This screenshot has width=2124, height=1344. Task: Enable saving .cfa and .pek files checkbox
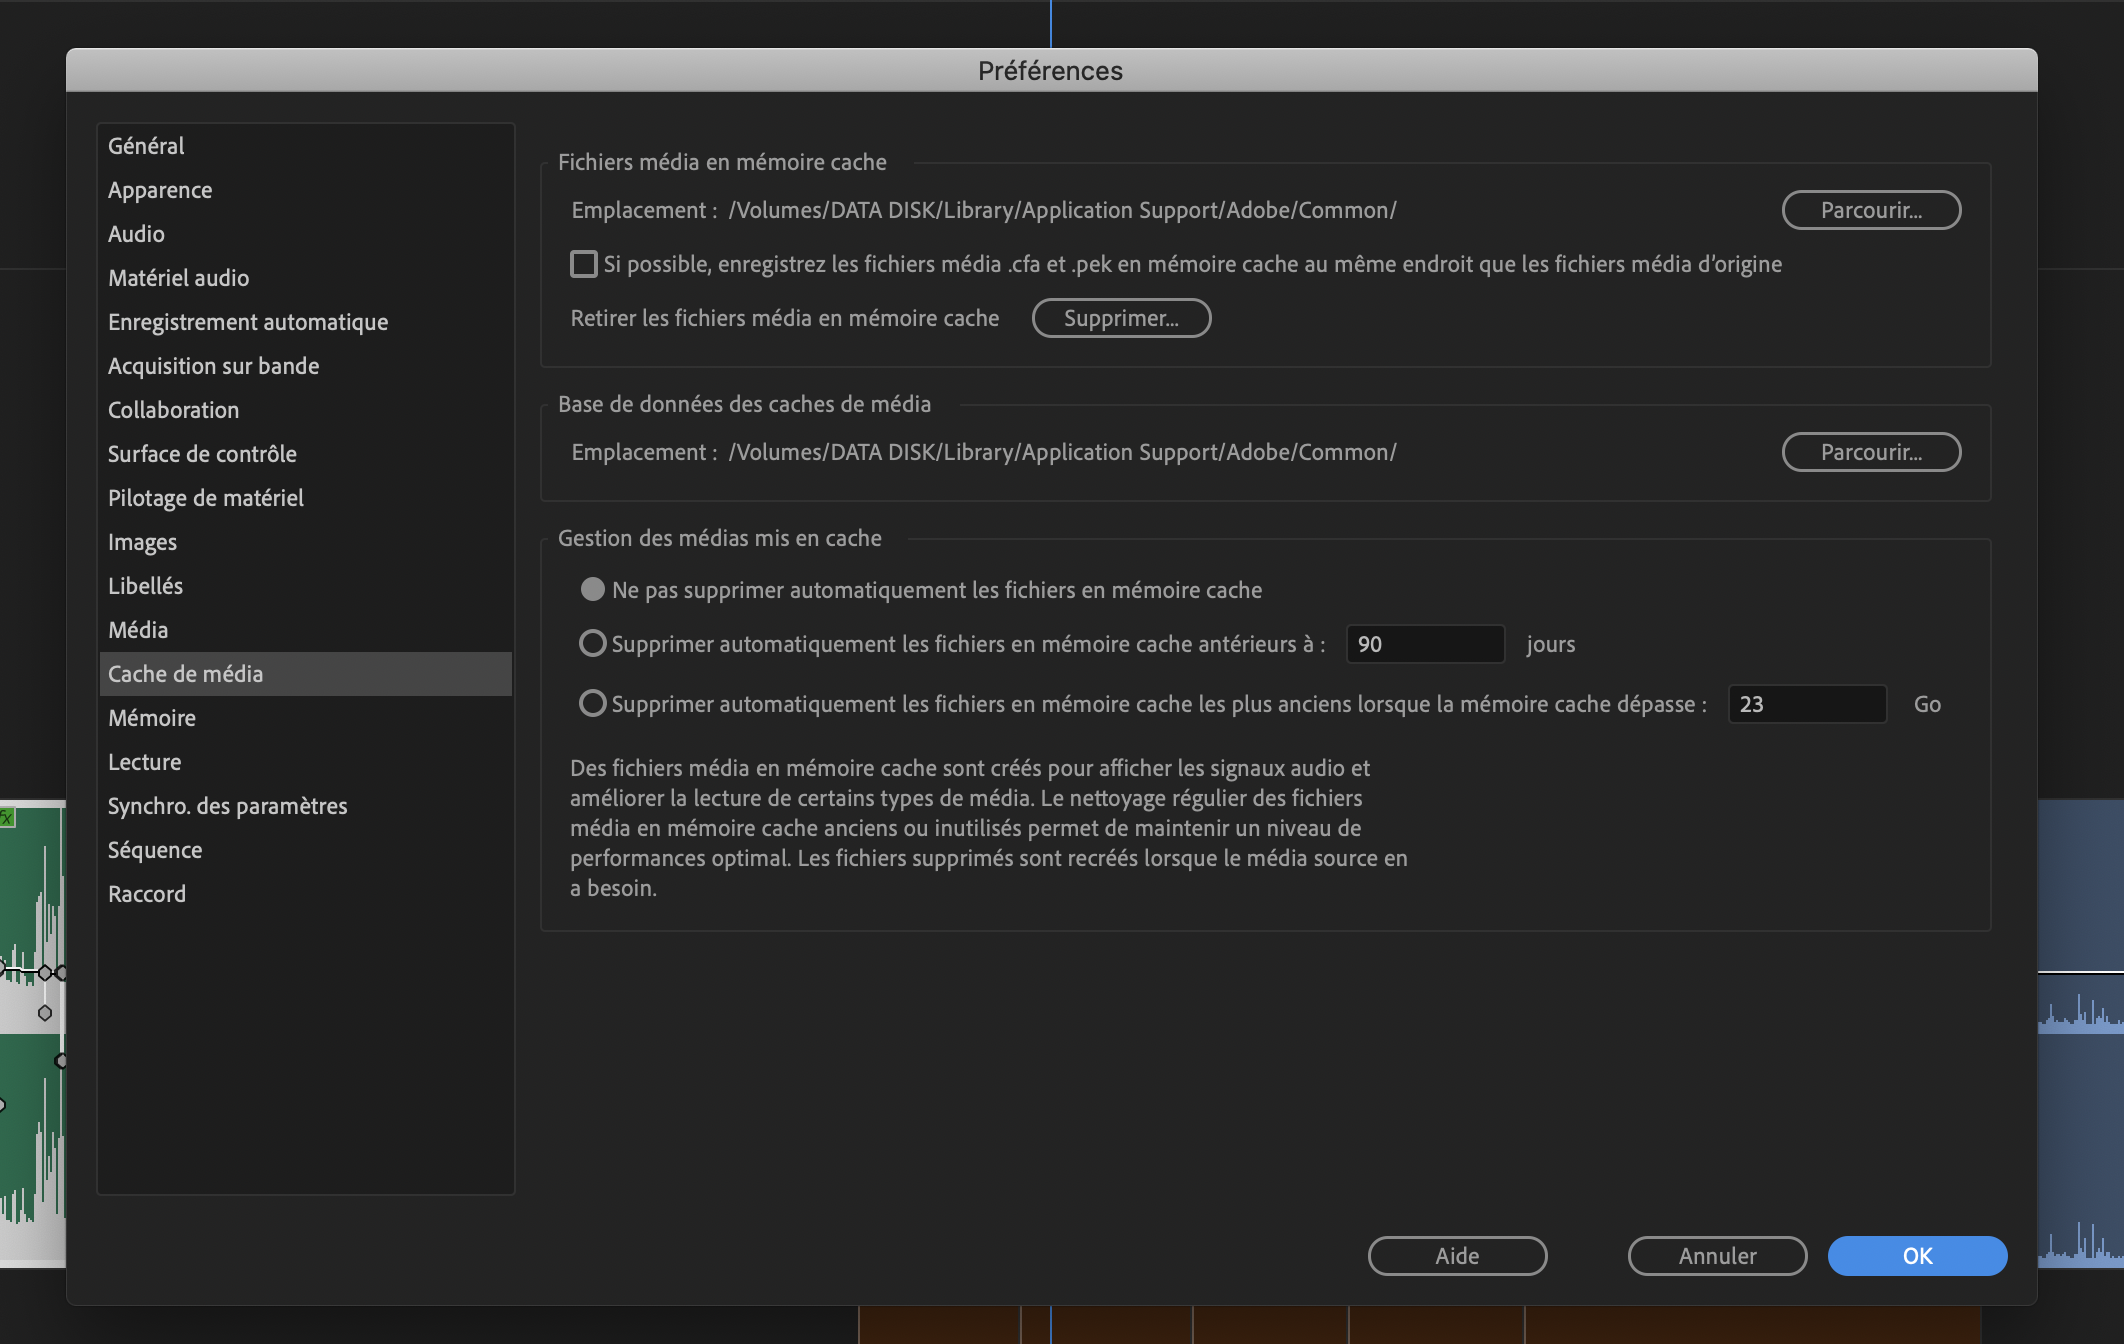[x=583, y=264]
